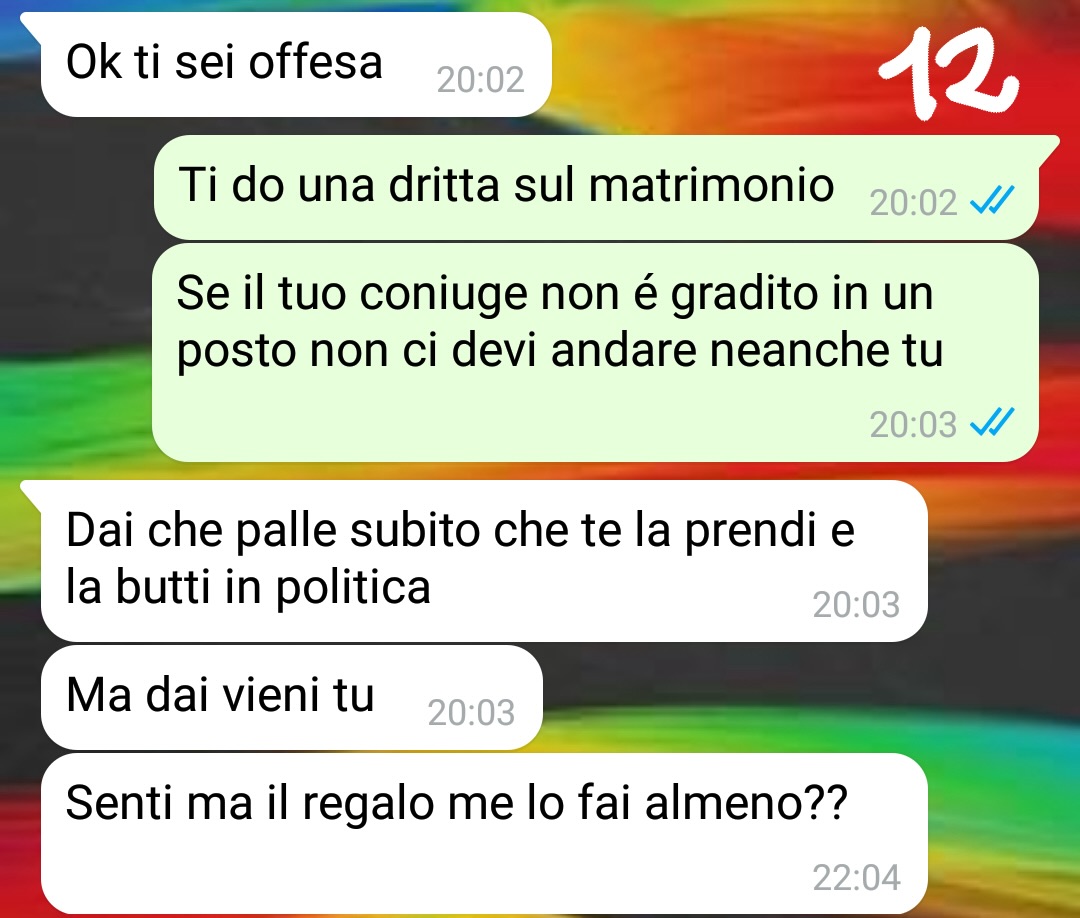
Task: Tap the 'Dai che palle subito' message
Action: click(x=484, y=561)
